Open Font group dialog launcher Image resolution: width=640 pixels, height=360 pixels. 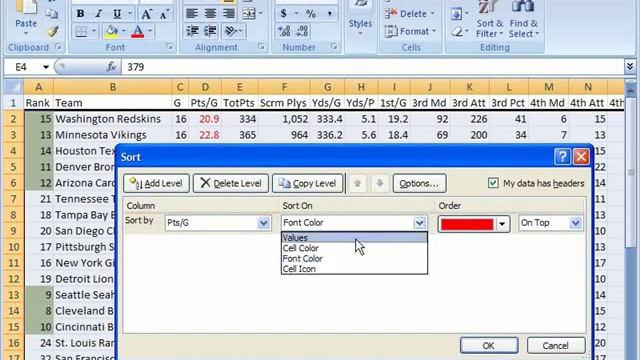[169, 47]
